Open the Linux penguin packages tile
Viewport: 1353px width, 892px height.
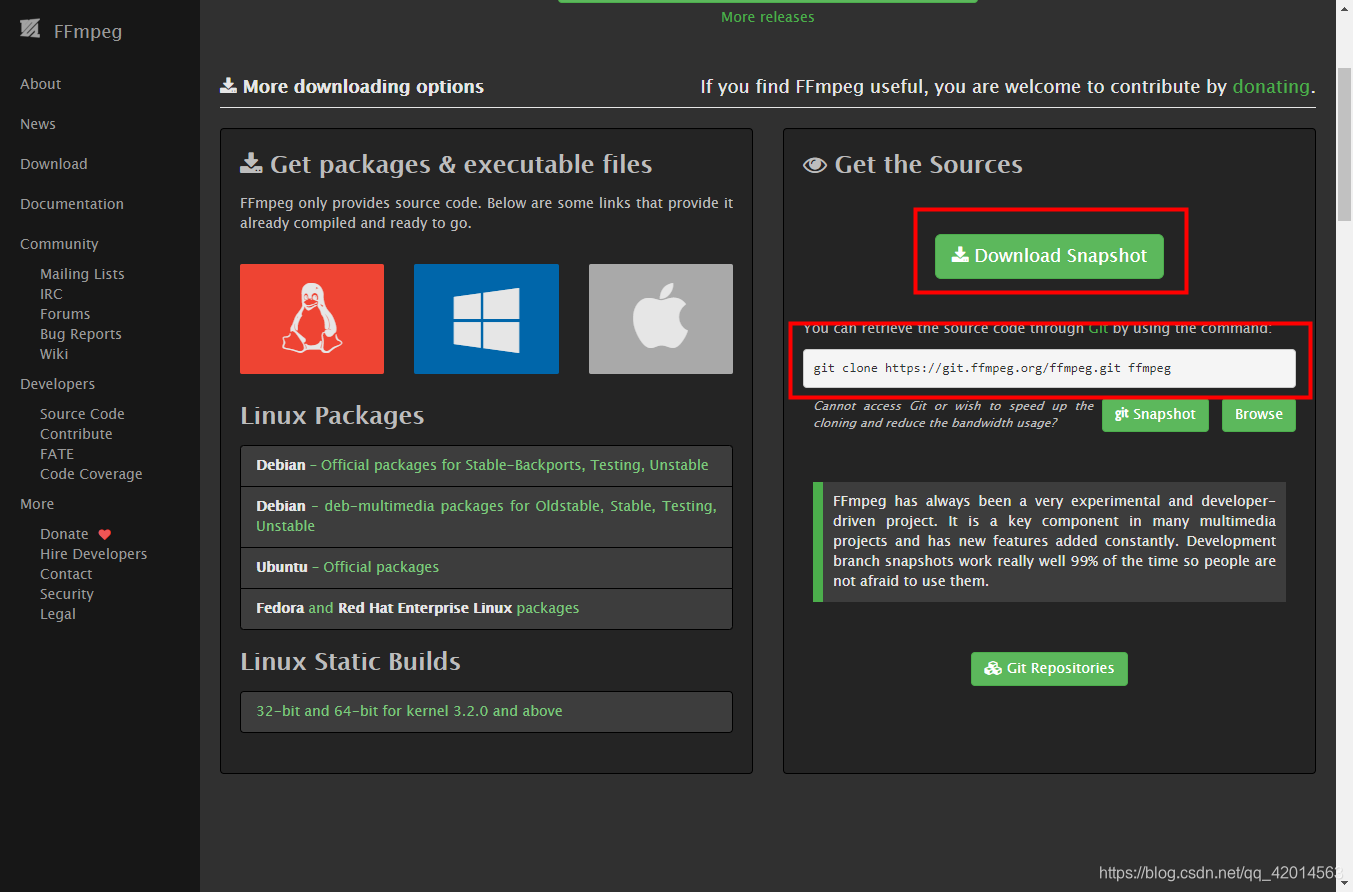312,319
